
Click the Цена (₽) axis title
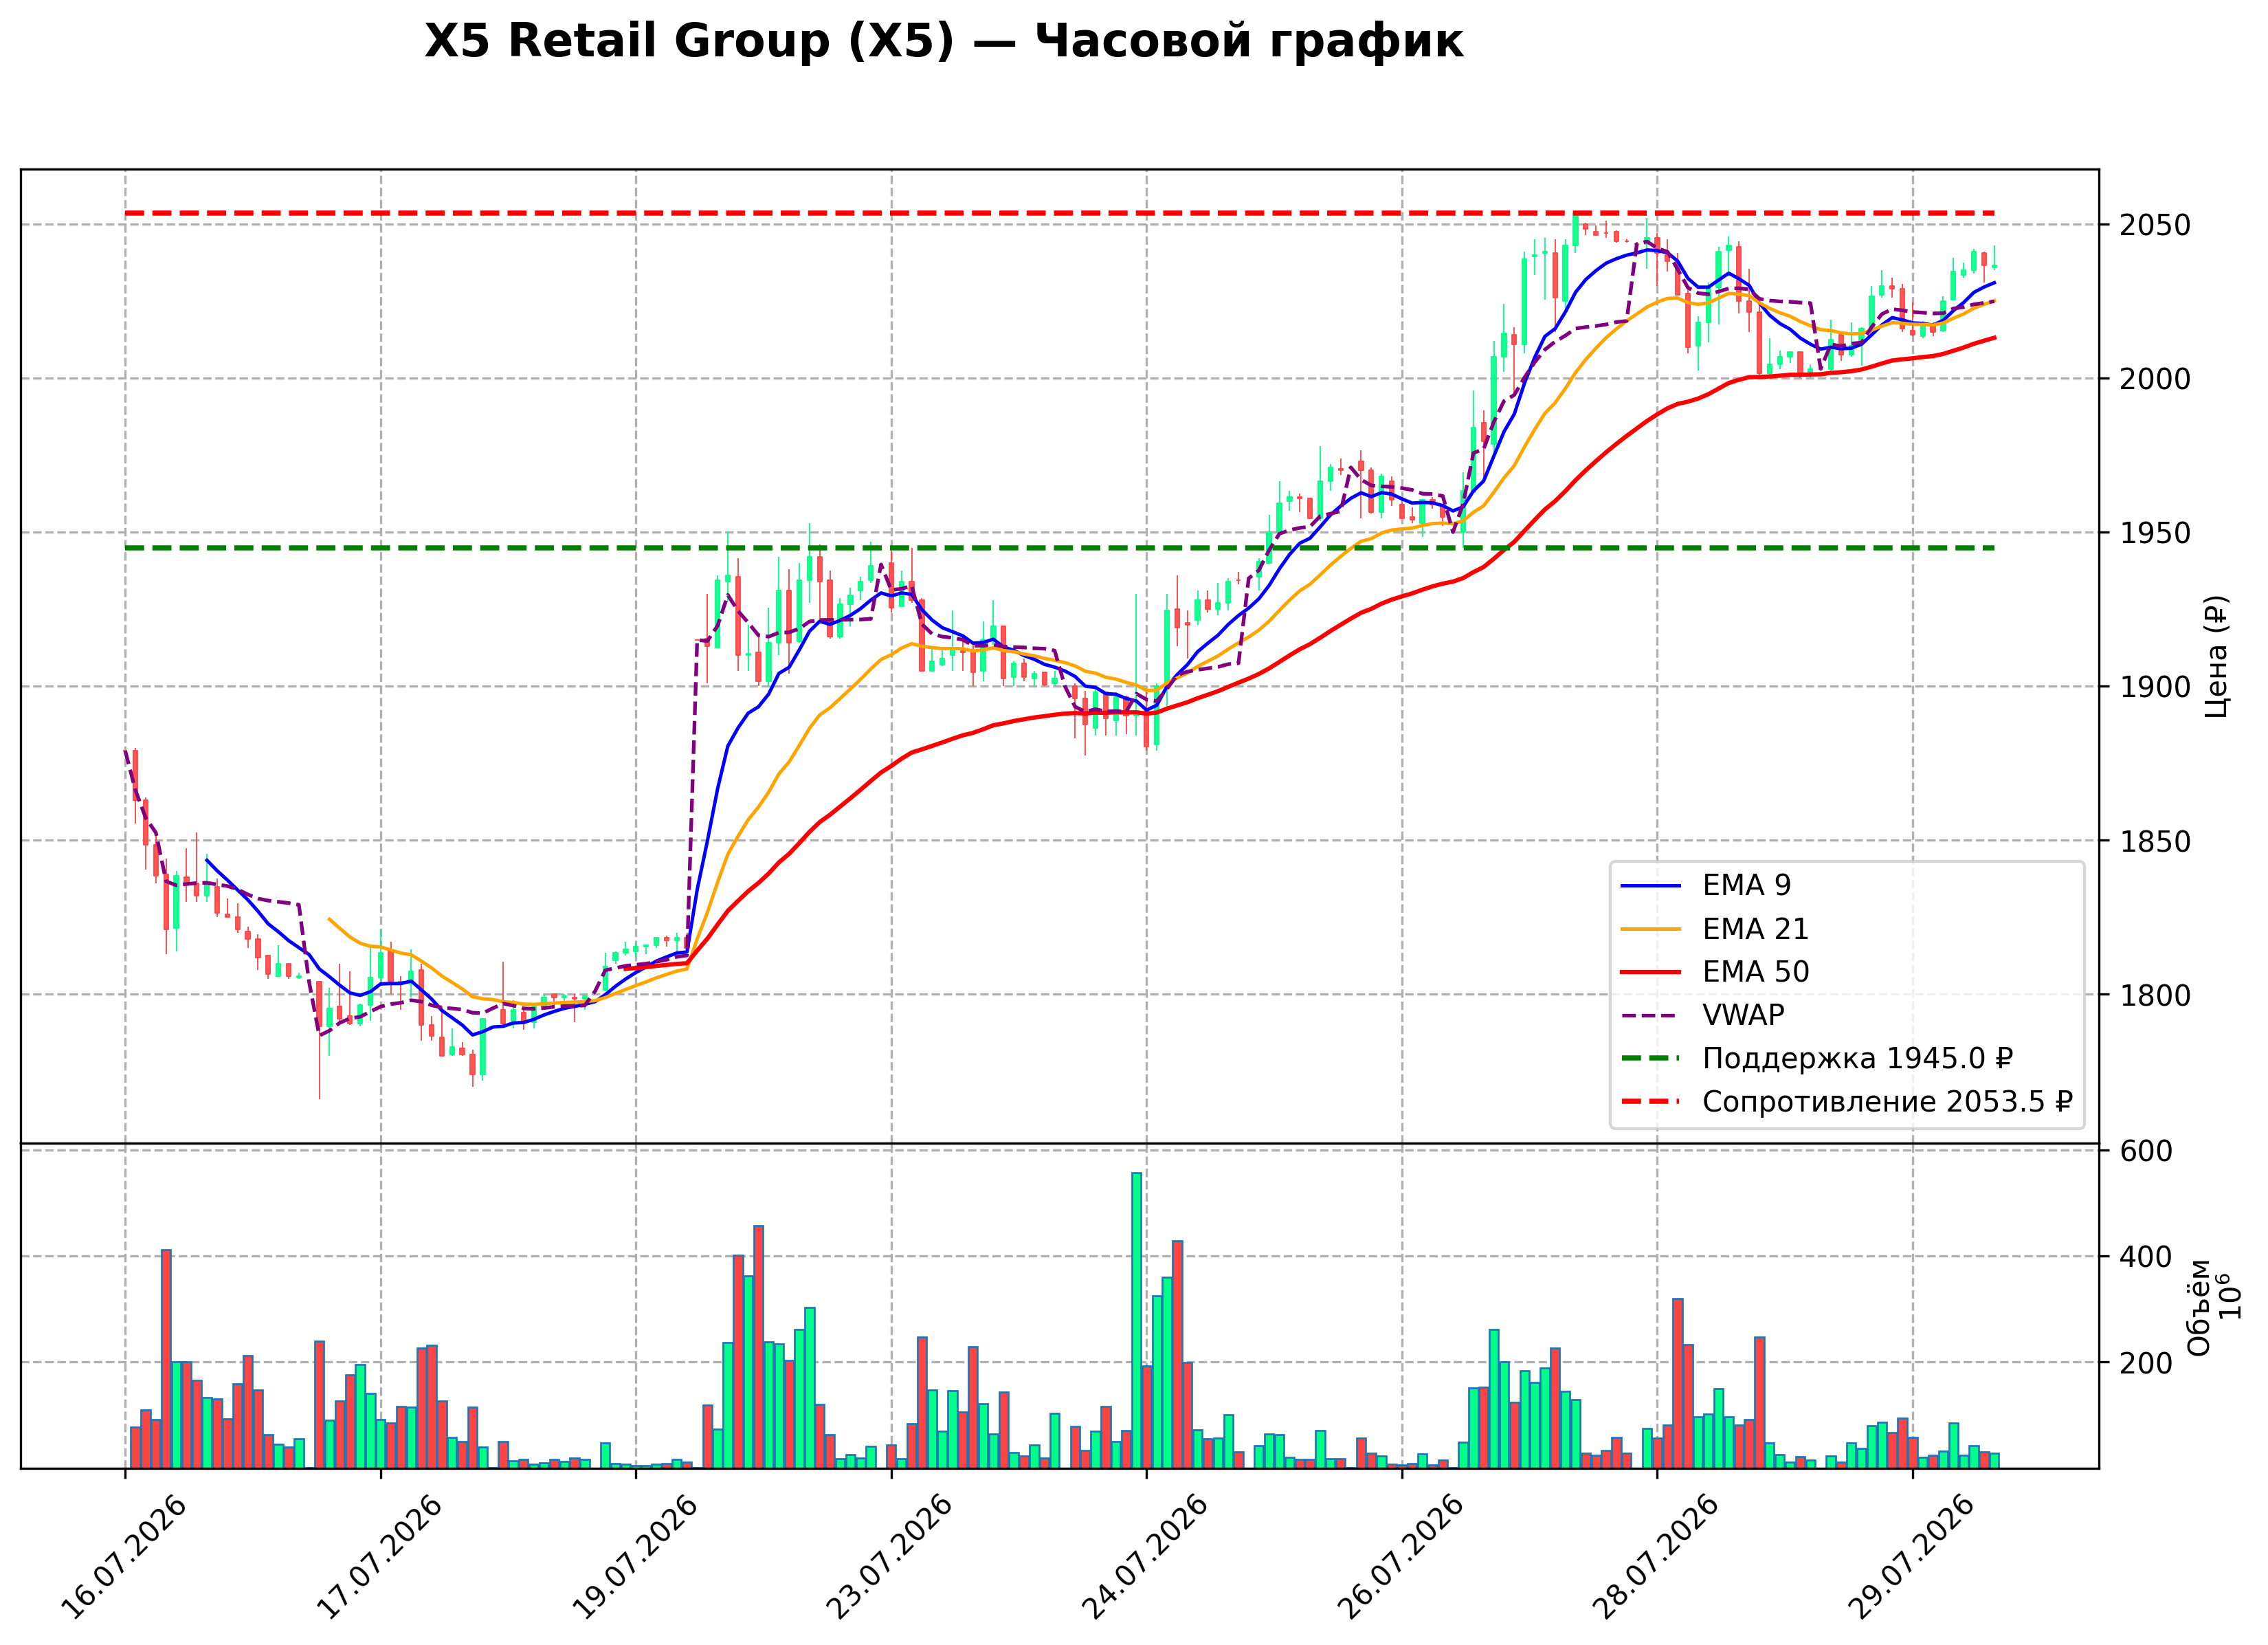[x=2217, y=657]
